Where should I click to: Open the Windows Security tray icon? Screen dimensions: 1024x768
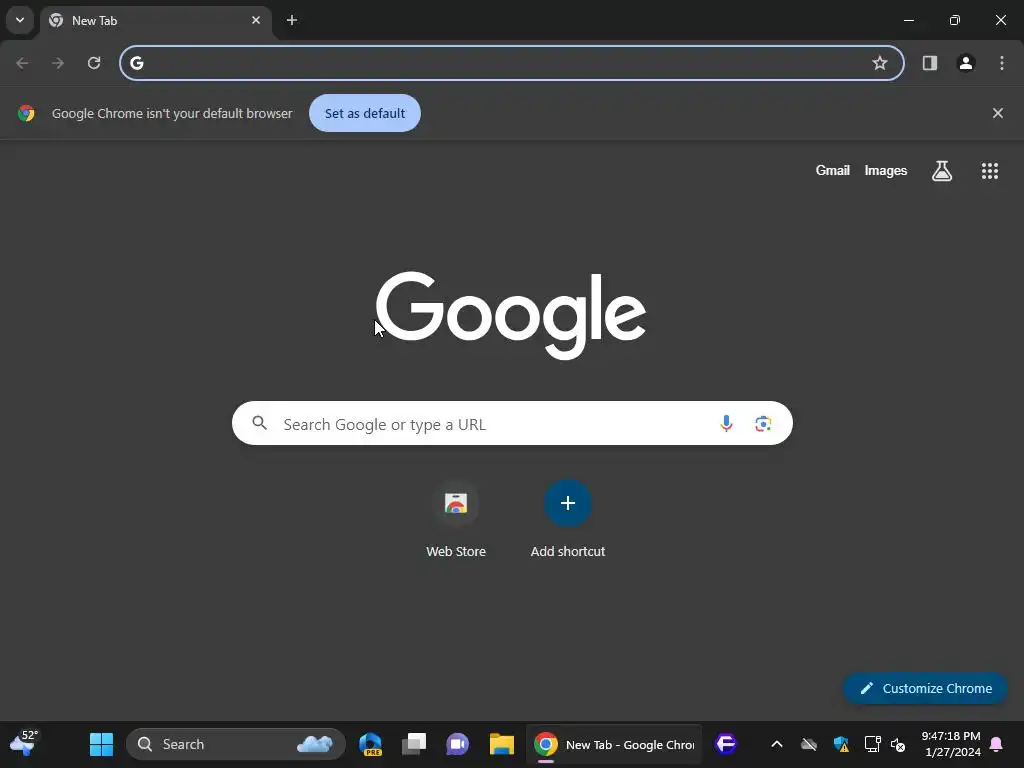pyautogui.click(x=841, y=744)
